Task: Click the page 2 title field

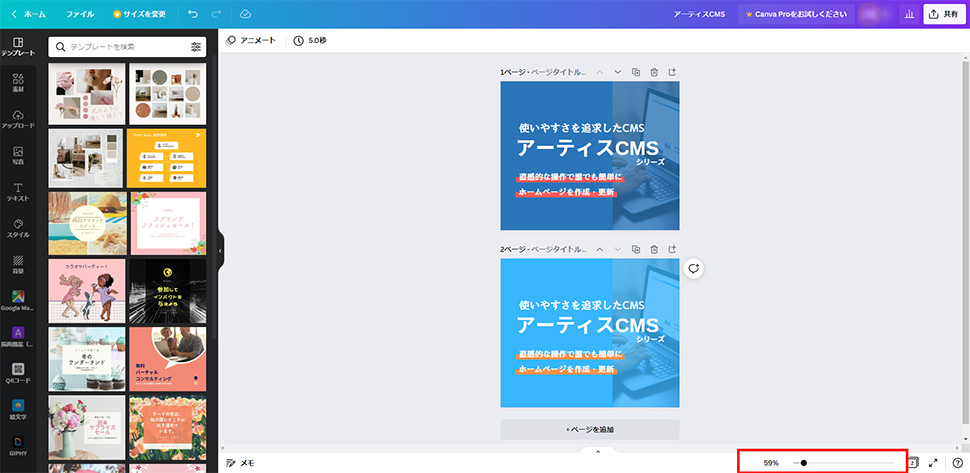Action: click(x=557, y=250)
